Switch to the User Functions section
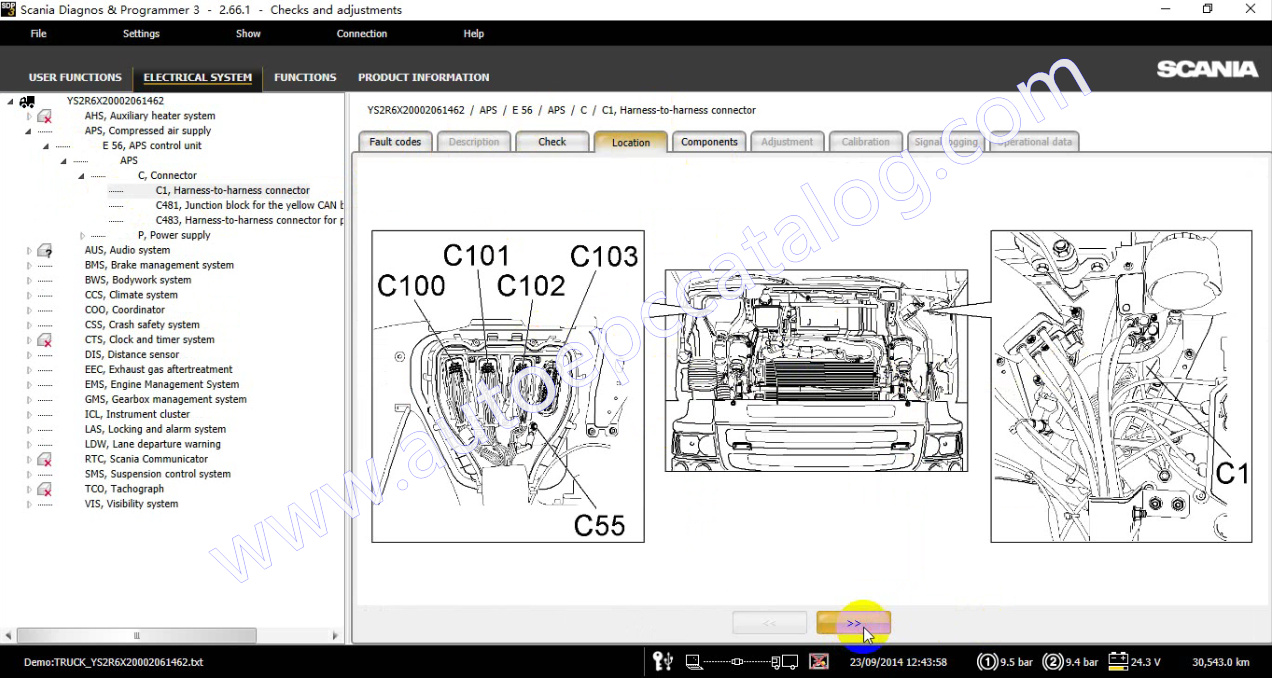Image resolution: width=1272 pixels, height=678 pixels. [x=75, y=77]
